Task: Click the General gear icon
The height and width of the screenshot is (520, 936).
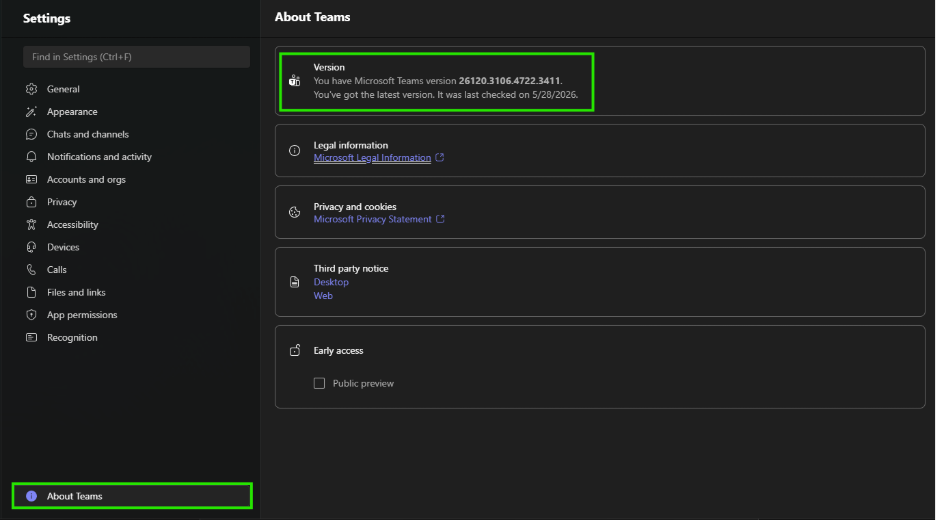Action: 32,89
